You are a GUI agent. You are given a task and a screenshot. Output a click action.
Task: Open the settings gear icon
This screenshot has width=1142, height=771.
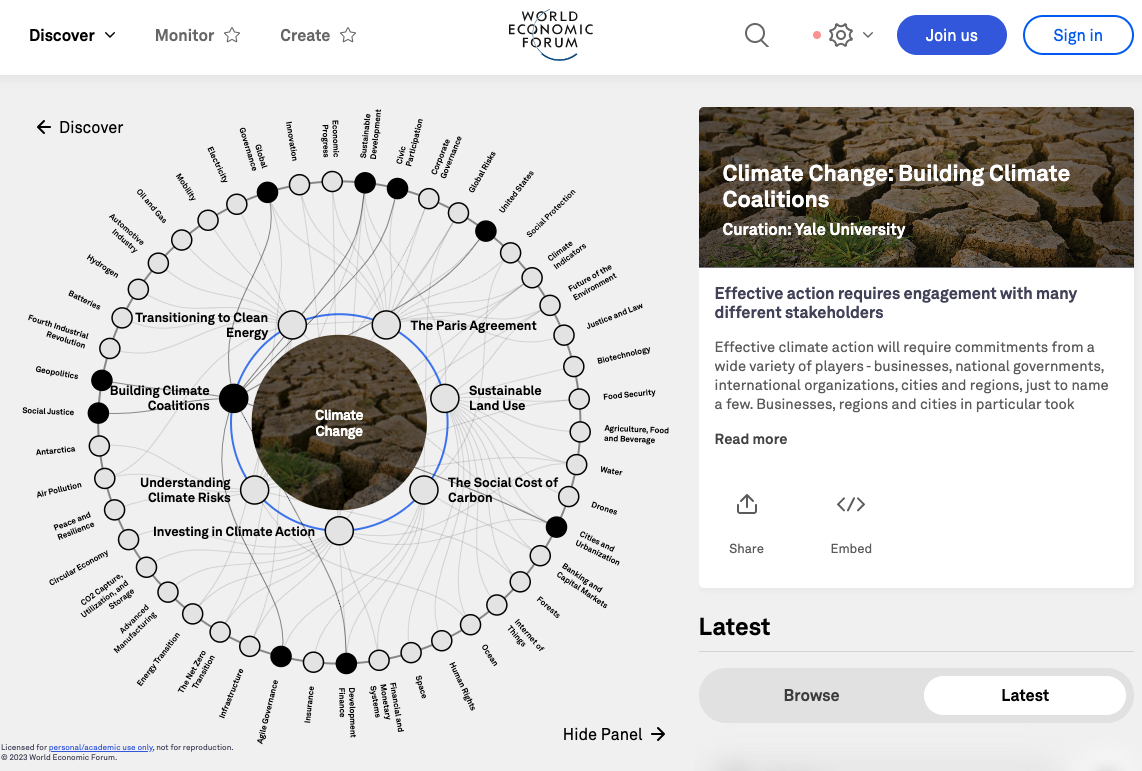[x=840, y=35]
